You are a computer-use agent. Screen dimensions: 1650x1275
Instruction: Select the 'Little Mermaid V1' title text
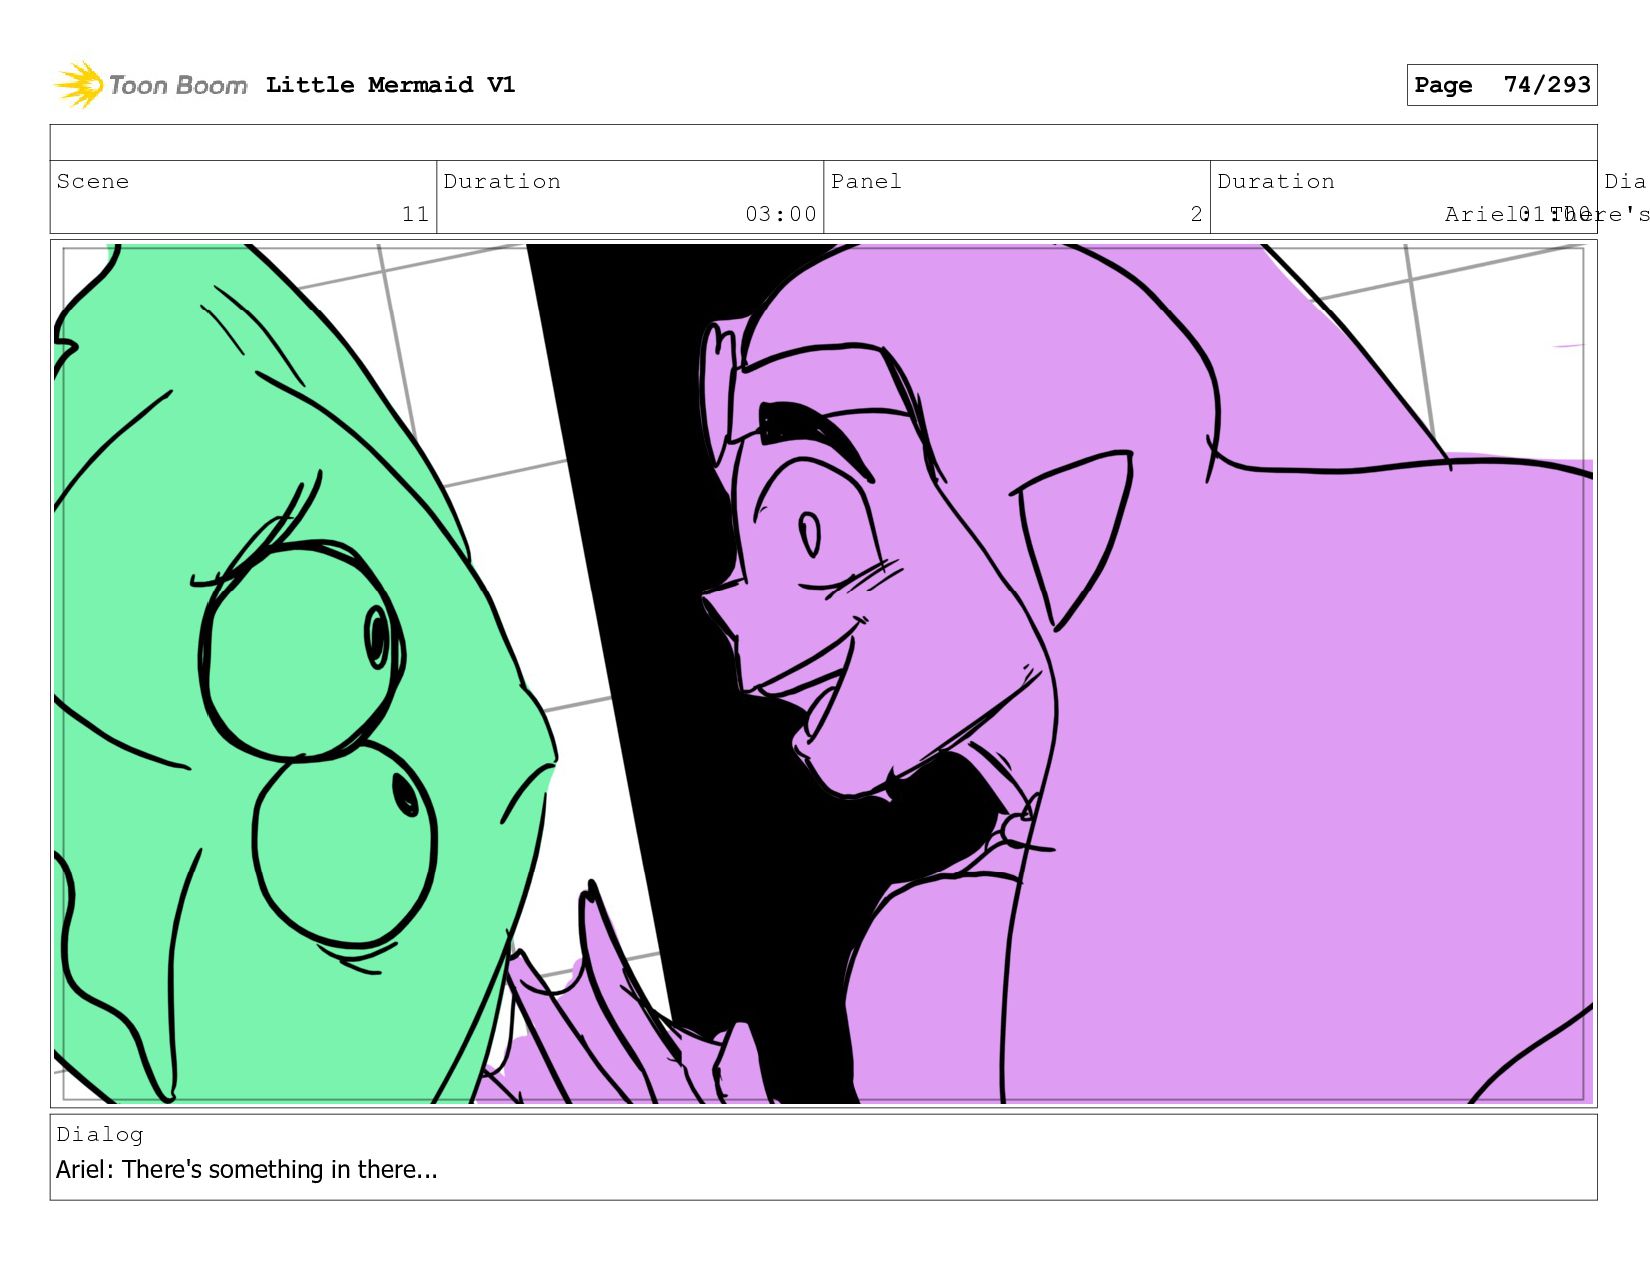point(390,85)
